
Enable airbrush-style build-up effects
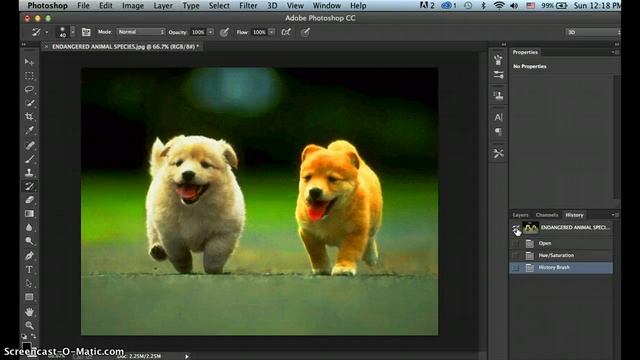(x=286, y=32)
